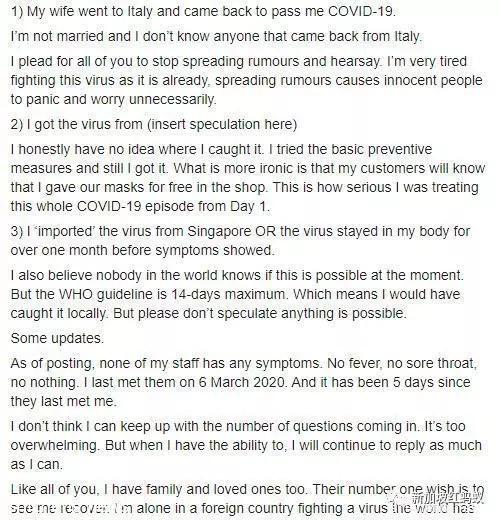Click the line "that I gave our masks for free"

[x=245, y=187]
